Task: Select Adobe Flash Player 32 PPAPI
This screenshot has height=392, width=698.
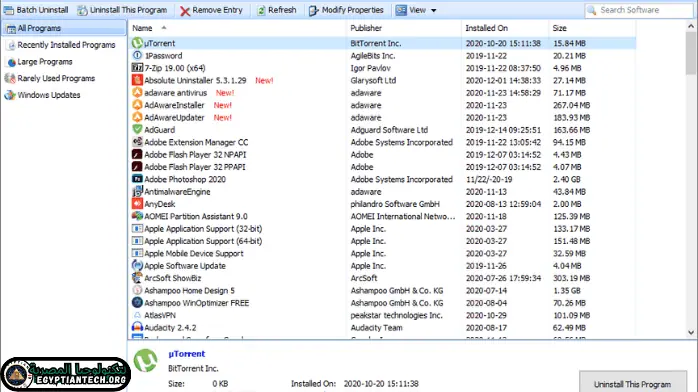Action: 195,167
